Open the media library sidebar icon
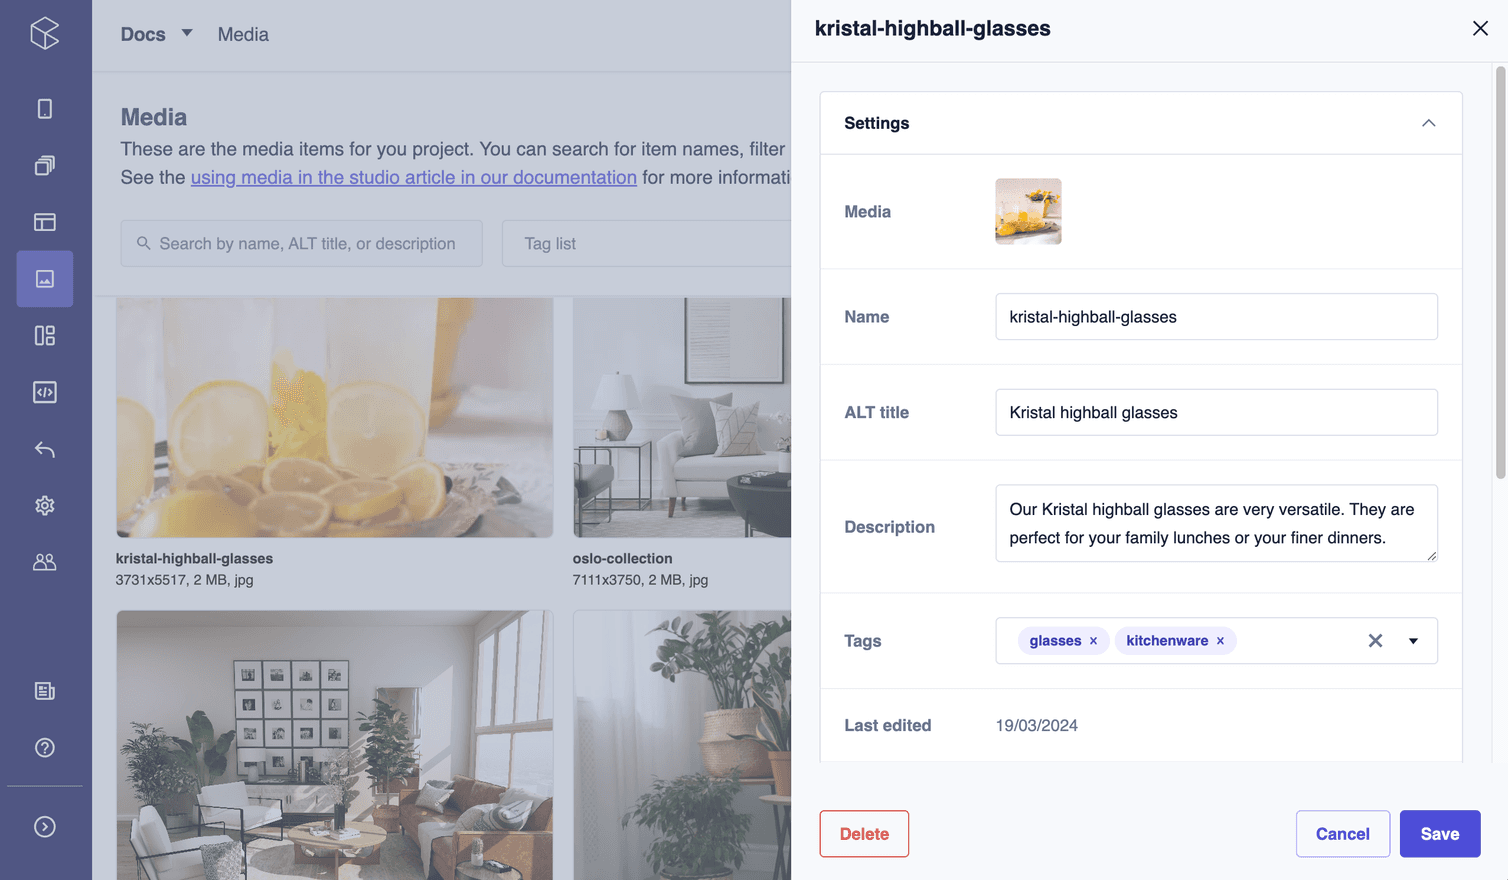 (x=45, y=279)
